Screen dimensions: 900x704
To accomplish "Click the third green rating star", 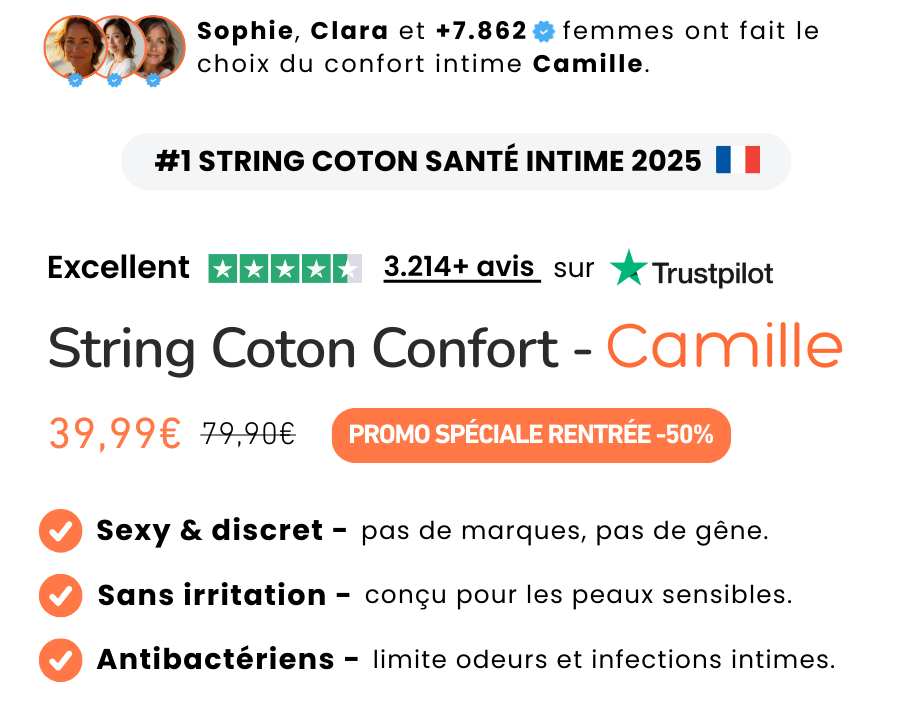I will (285, 269).
